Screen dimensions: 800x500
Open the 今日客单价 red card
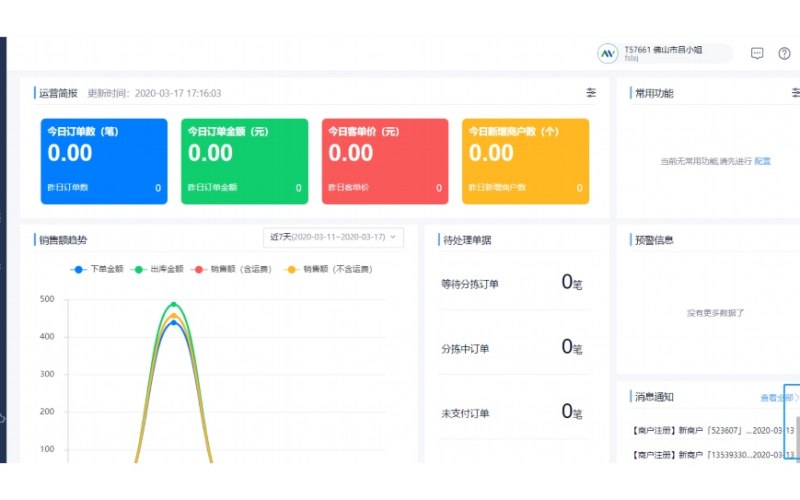pyautogui.click(x=385, y=161)
